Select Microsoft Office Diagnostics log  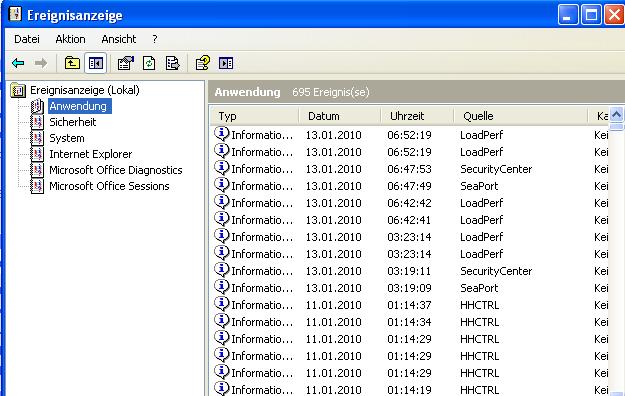116,170
